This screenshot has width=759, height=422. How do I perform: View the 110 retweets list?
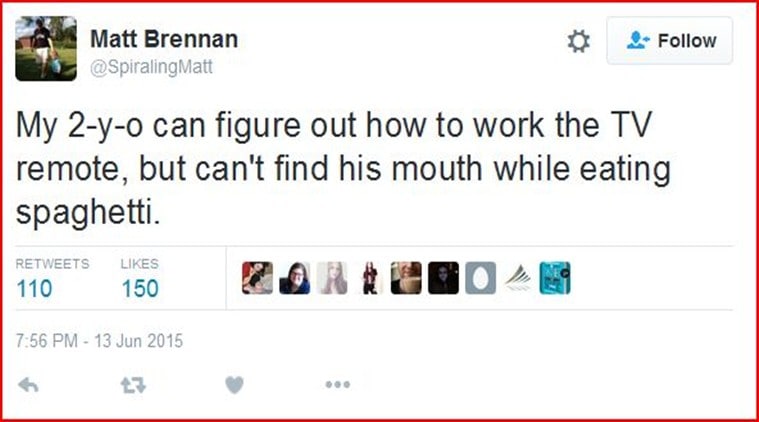[35, 289]
